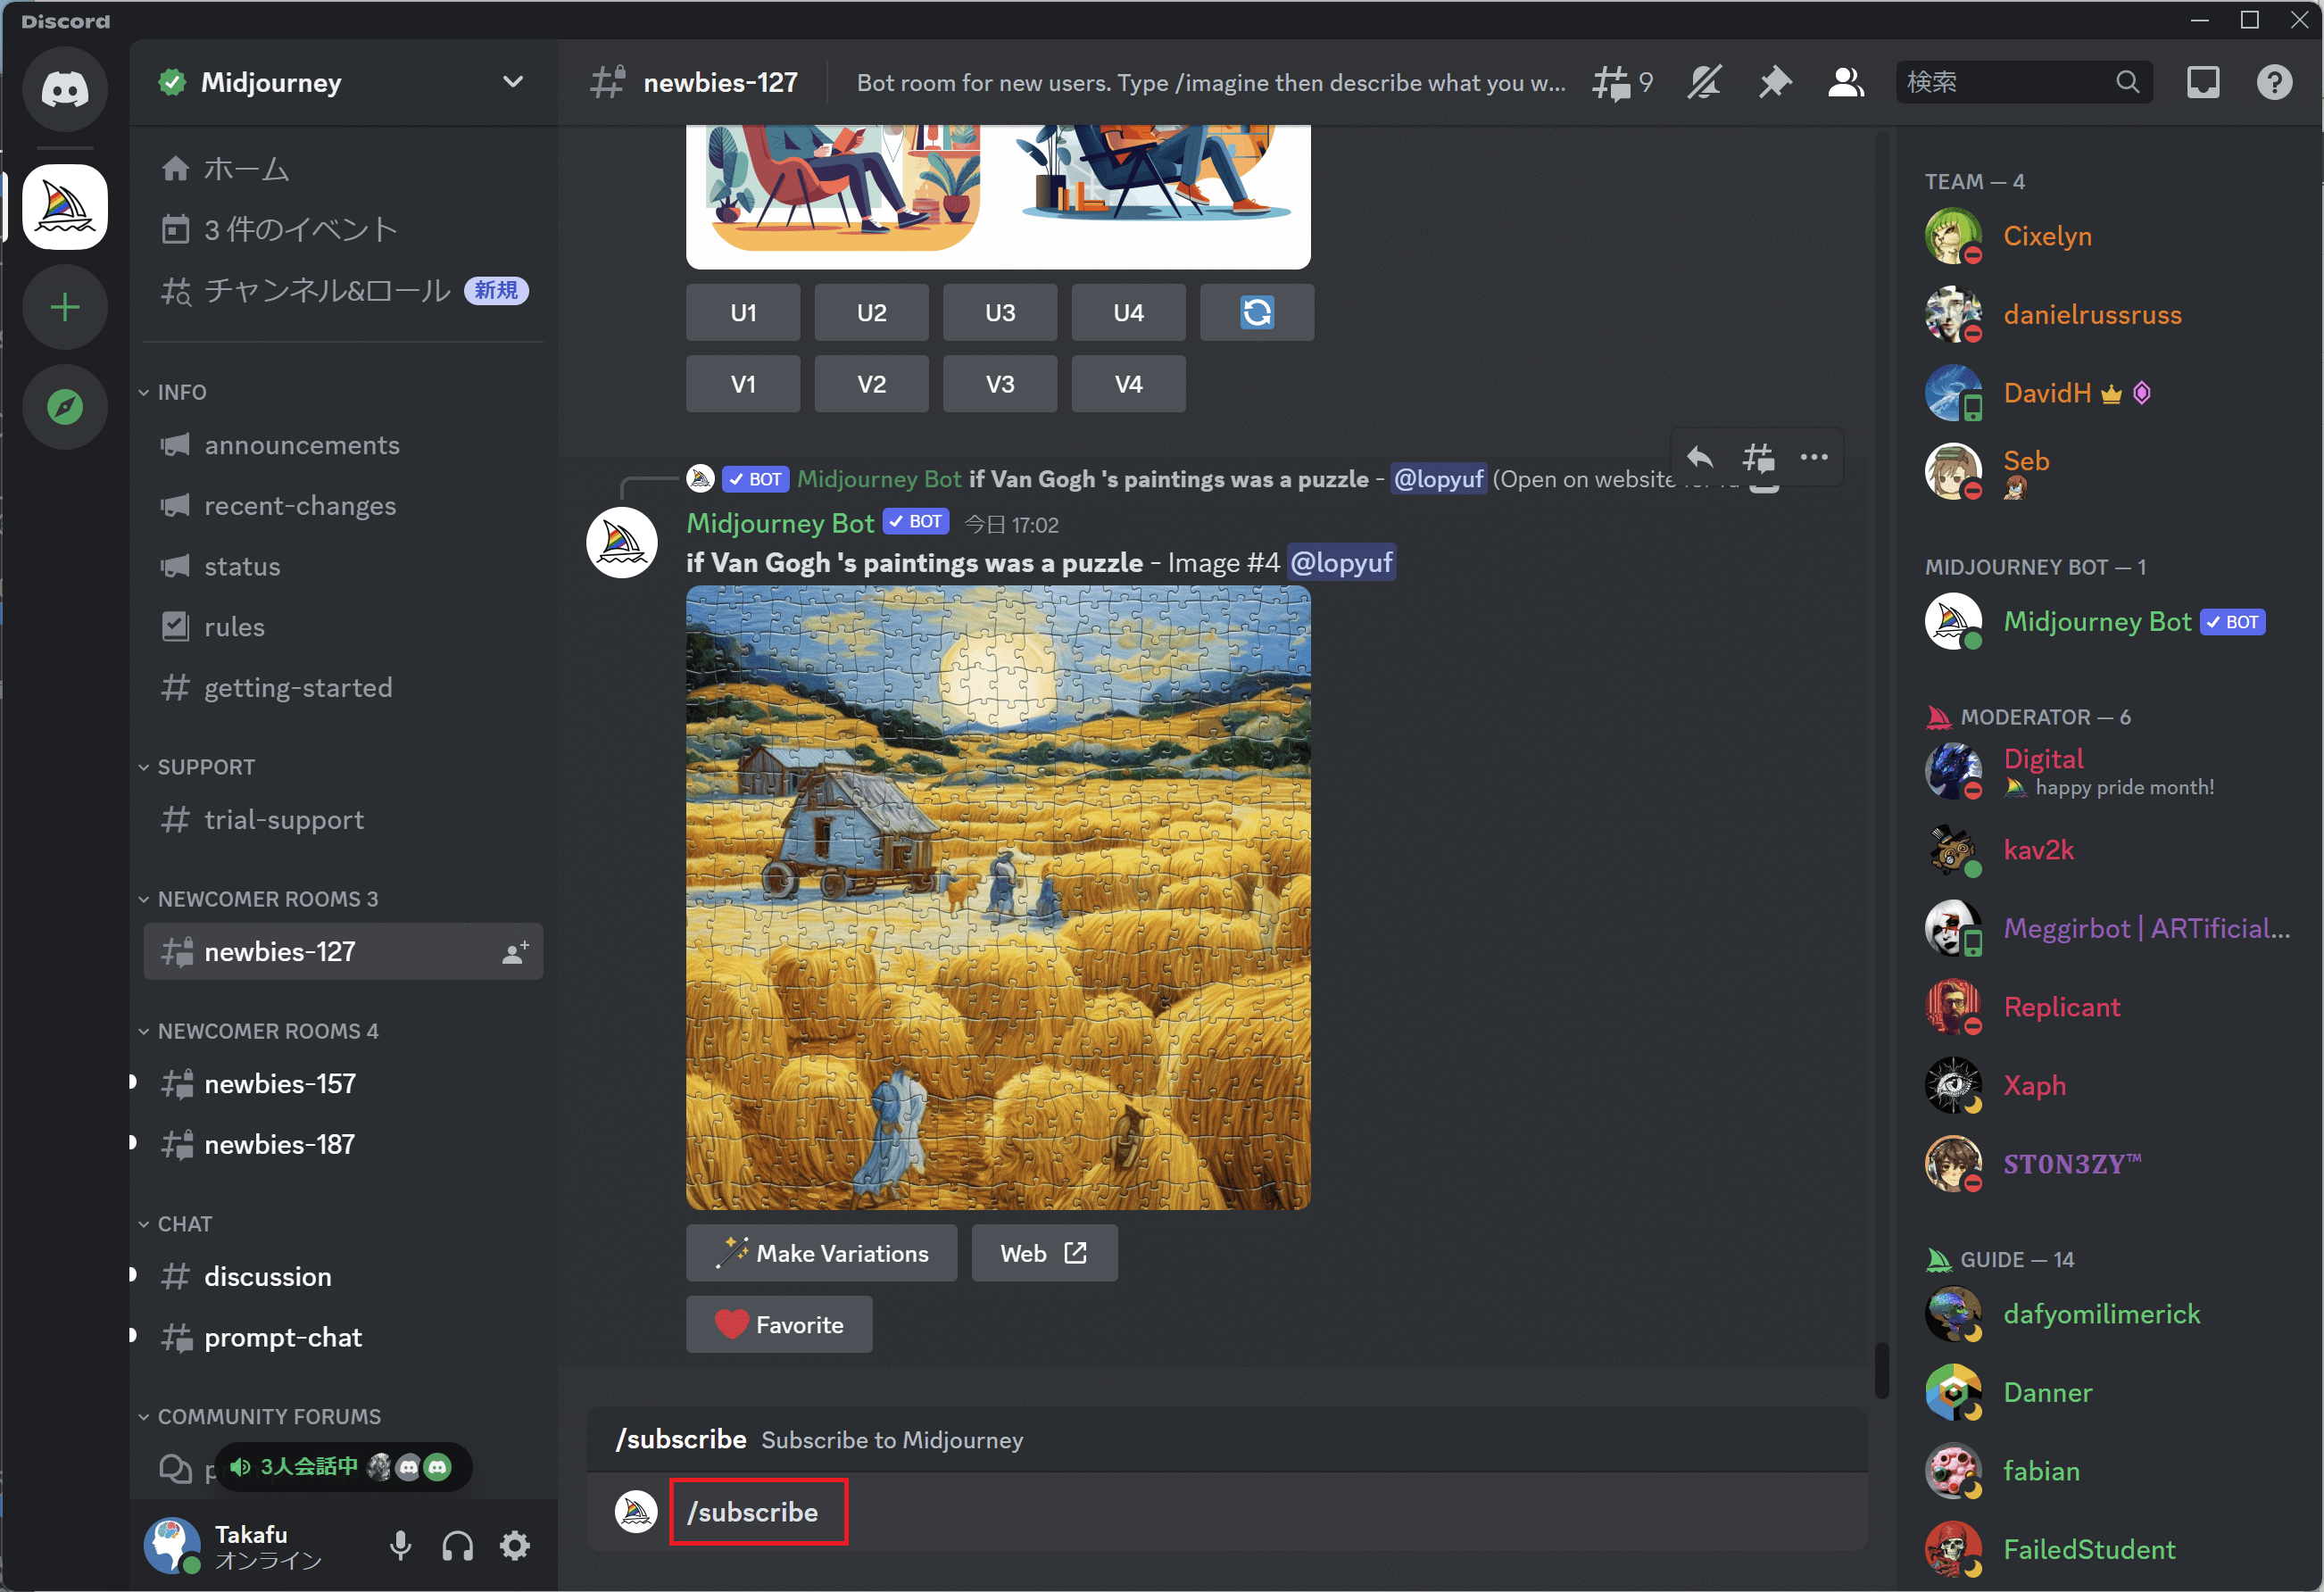This screenshot has height=1592, width=2324.
Task: Toggle headphones deafen in user panel
Action: [458, 1546]
